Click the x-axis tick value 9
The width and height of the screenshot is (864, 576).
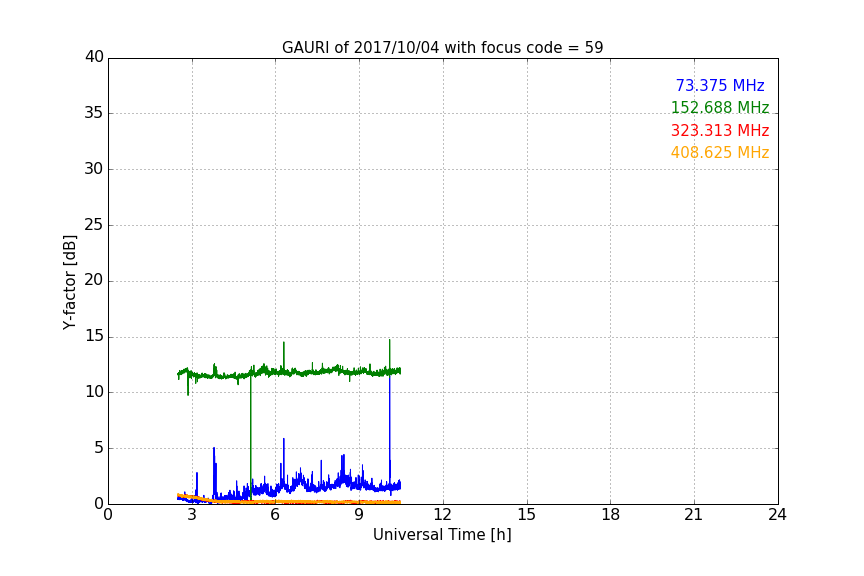coord(359,515)
